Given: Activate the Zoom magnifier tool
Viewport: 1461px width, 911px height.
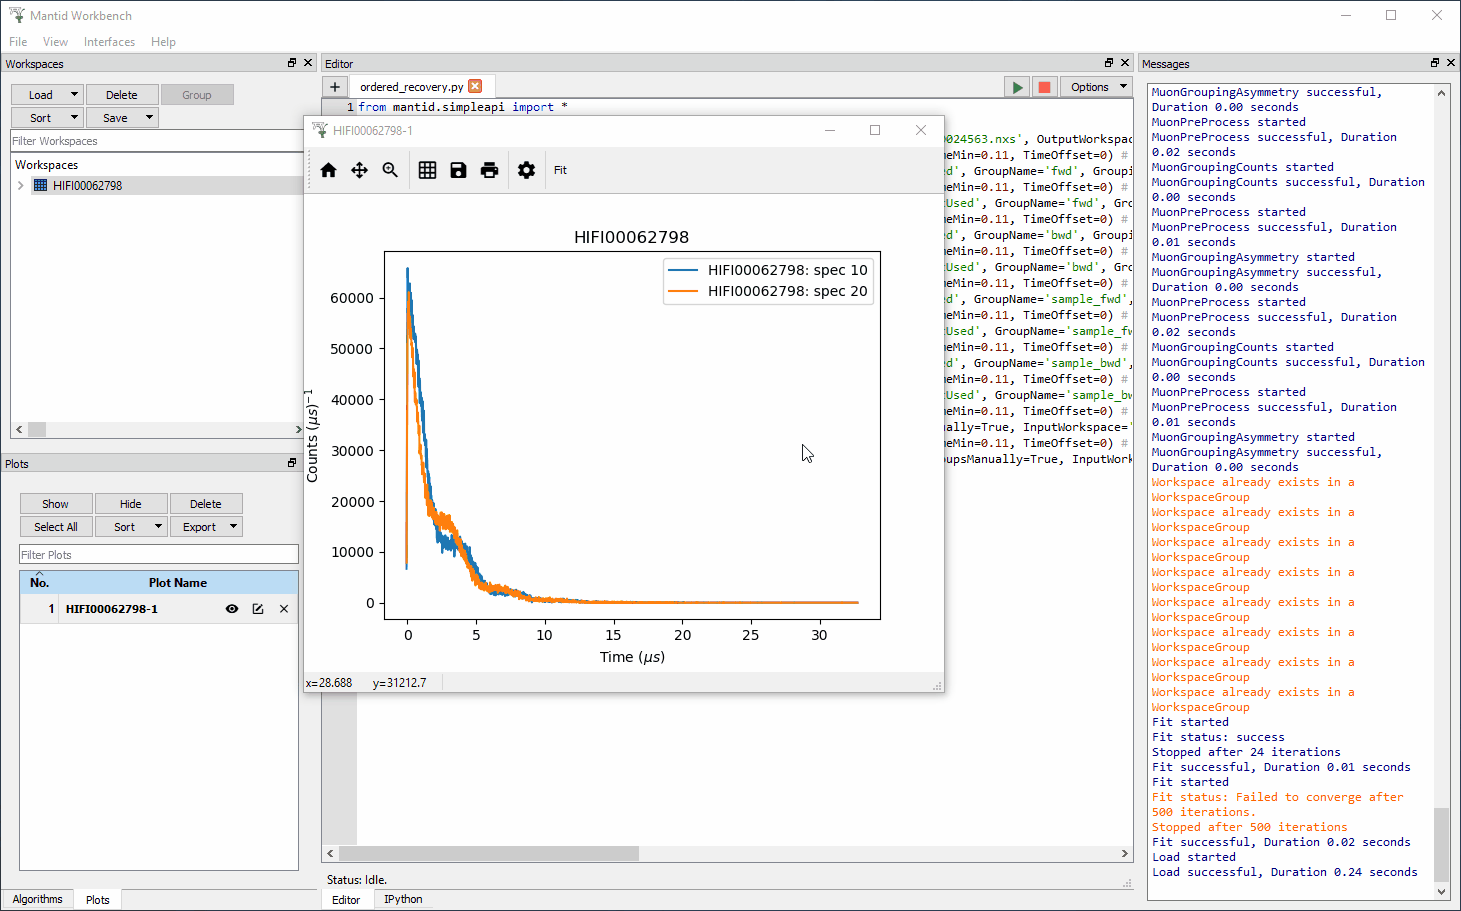Looking at the screenshot, I should [390, 170].
